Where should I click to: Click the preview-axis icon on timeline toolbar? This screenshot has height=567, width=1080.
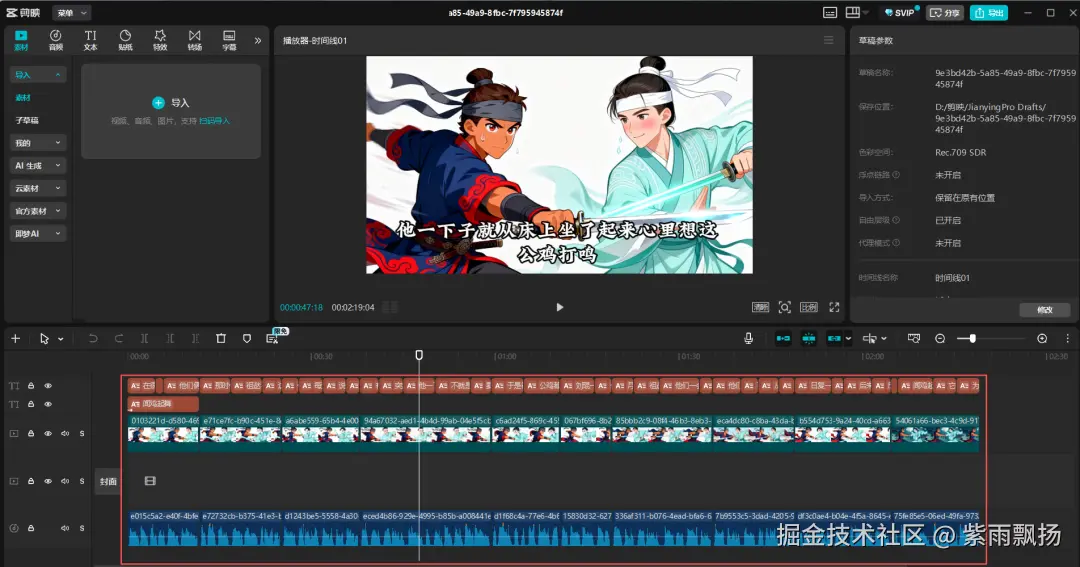870,338
